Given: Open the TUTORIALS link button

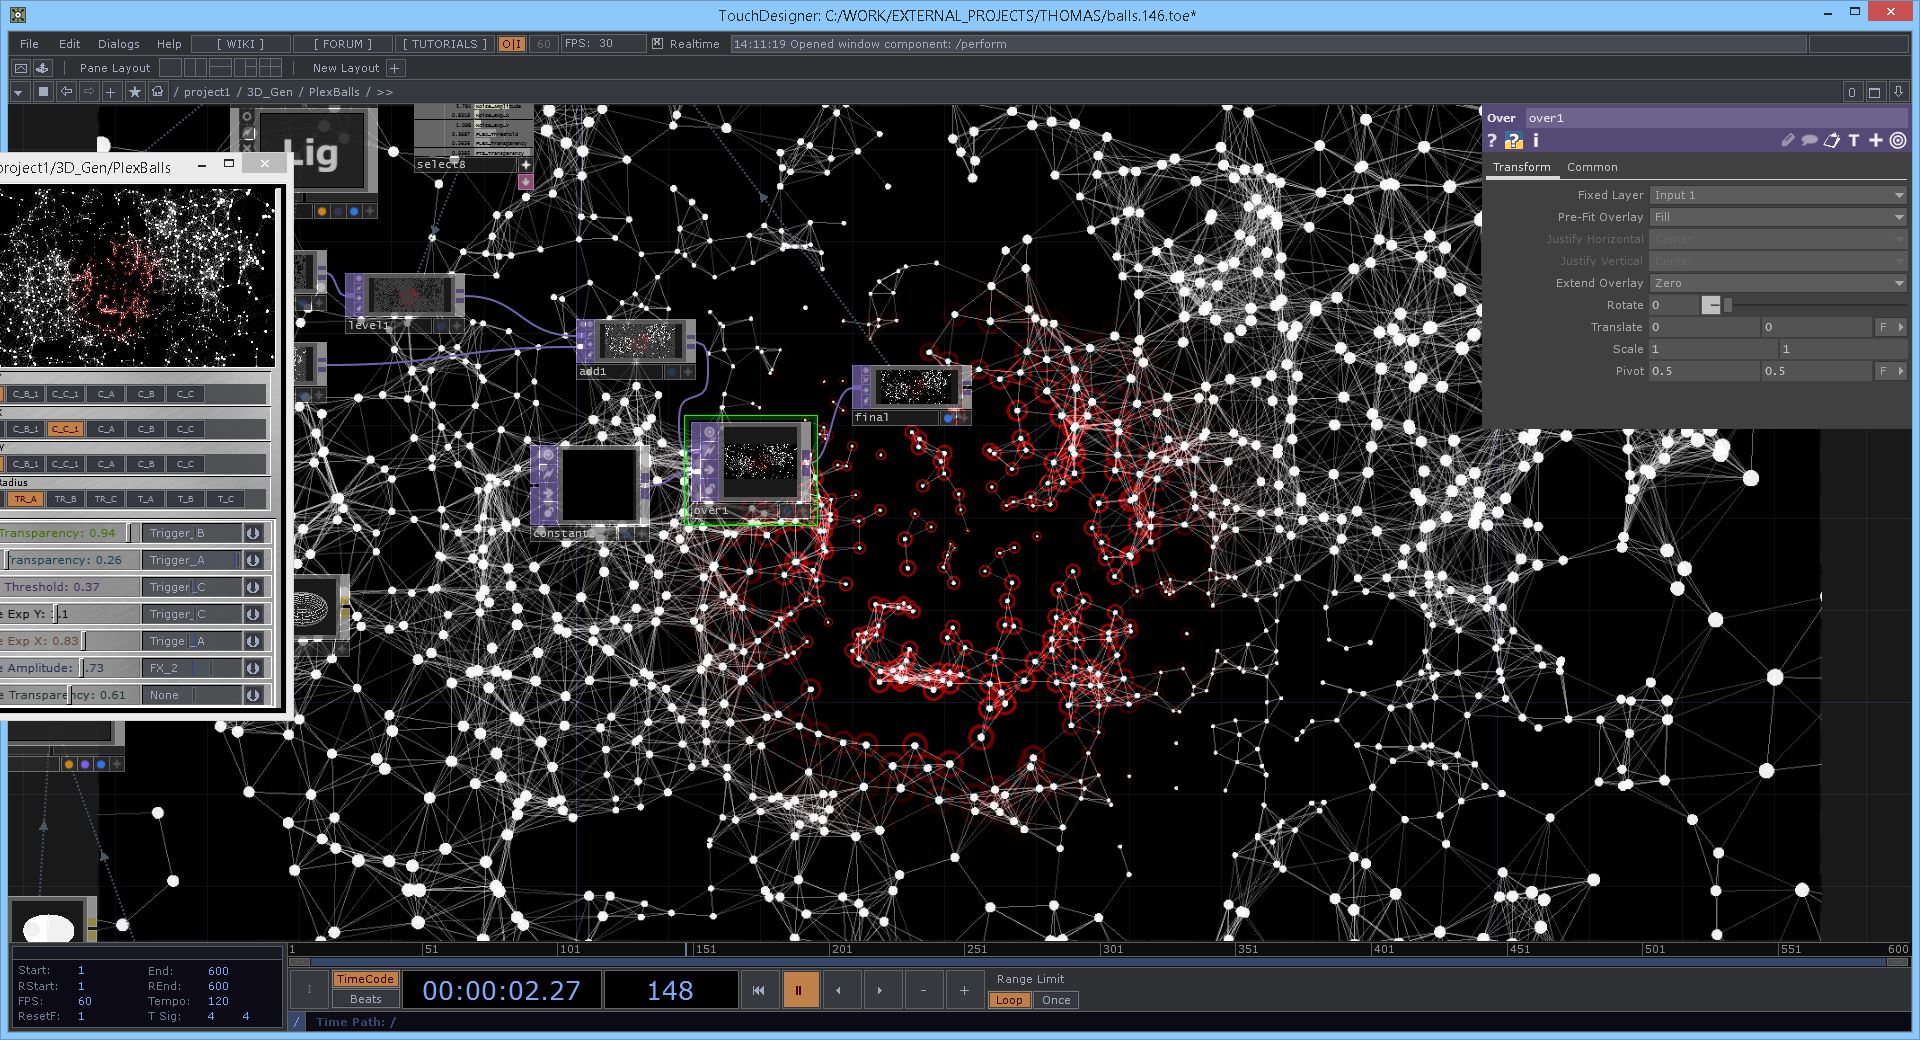Looking at the screenshot, I should tap(444, 44).
